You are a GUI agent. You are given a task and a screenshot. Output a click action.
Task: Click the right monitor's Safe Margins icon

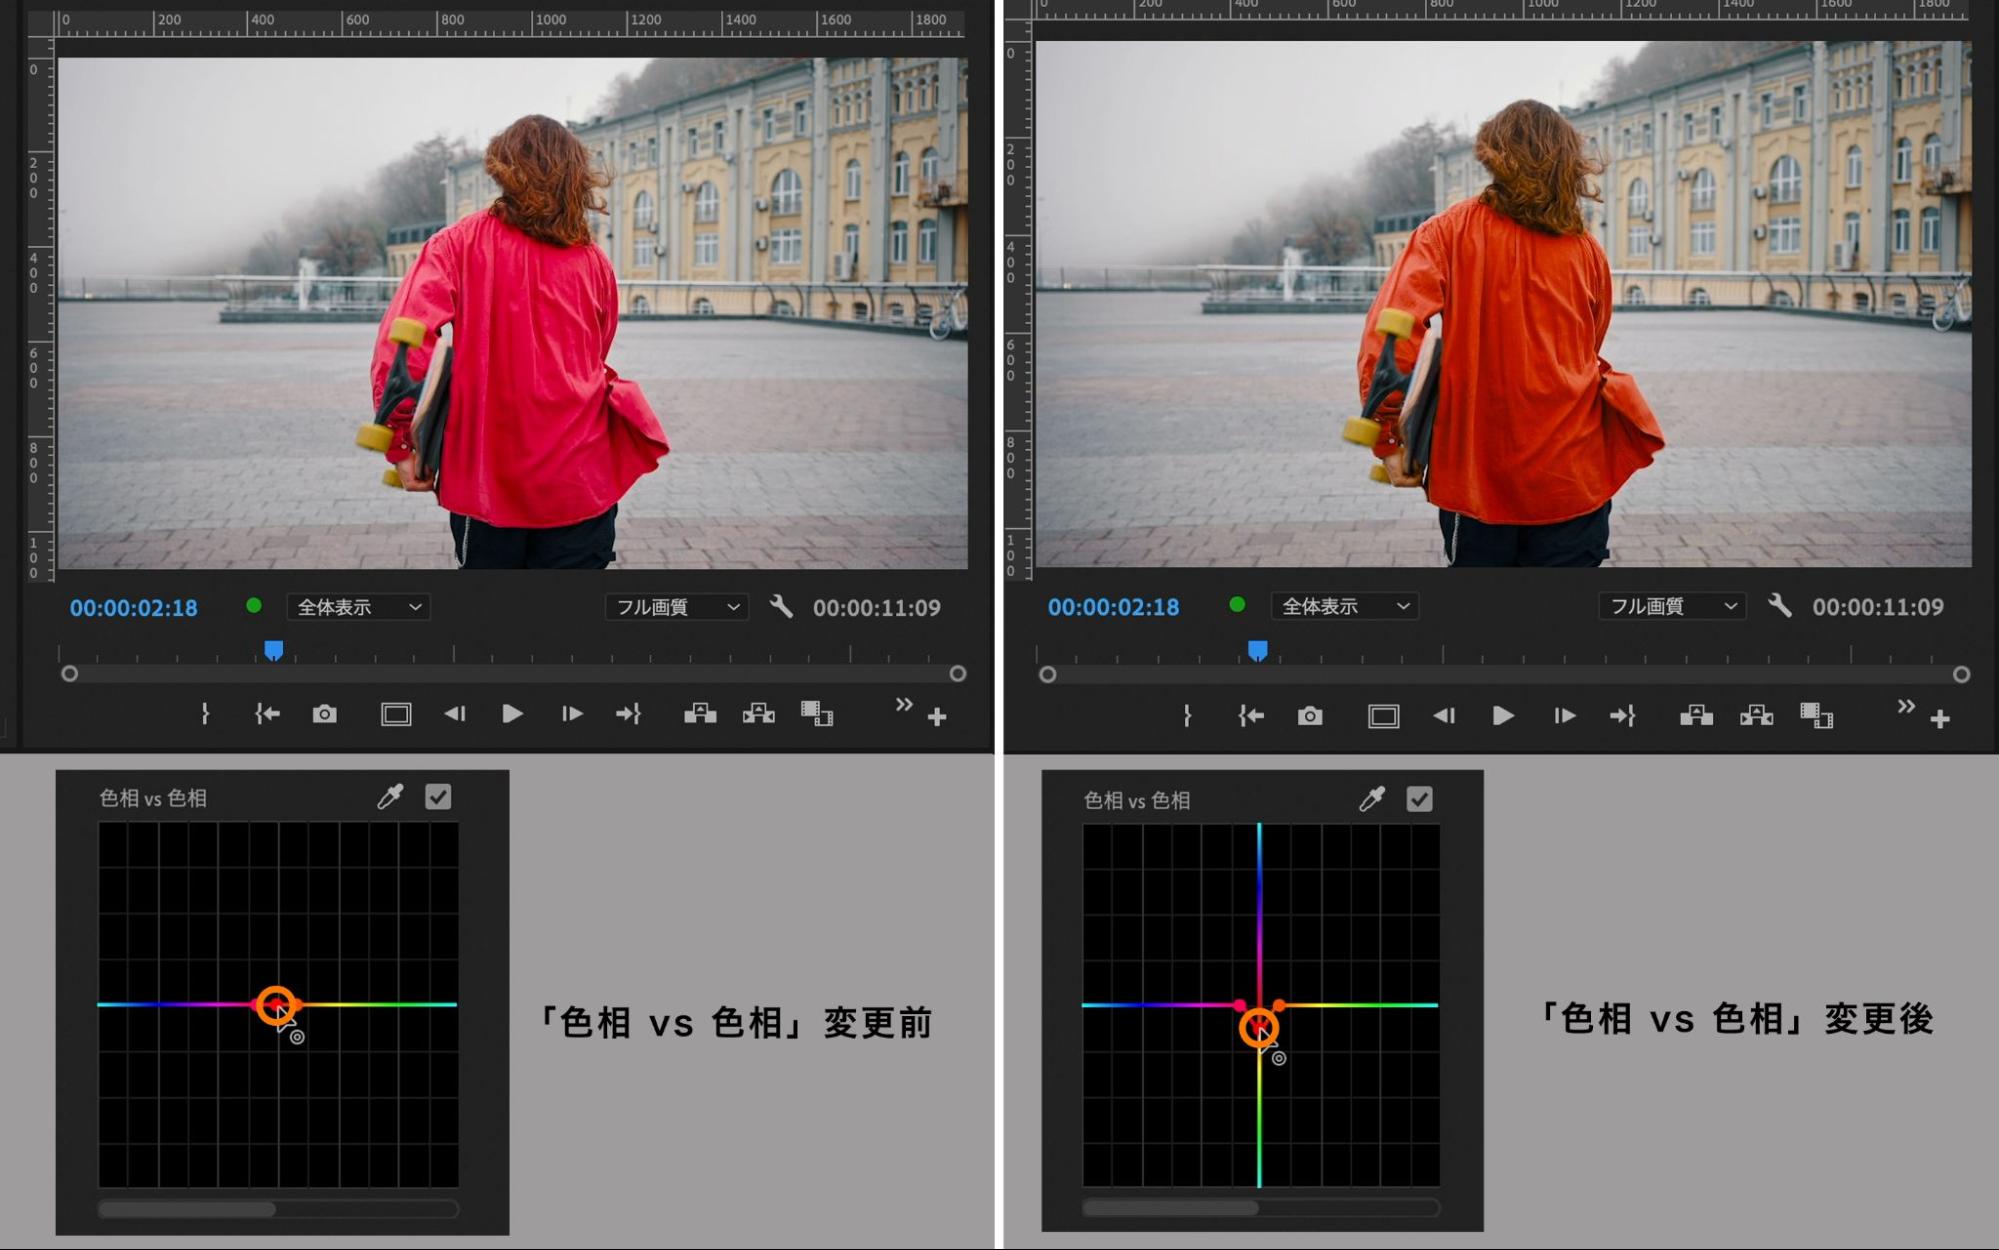click(1383, 716)
